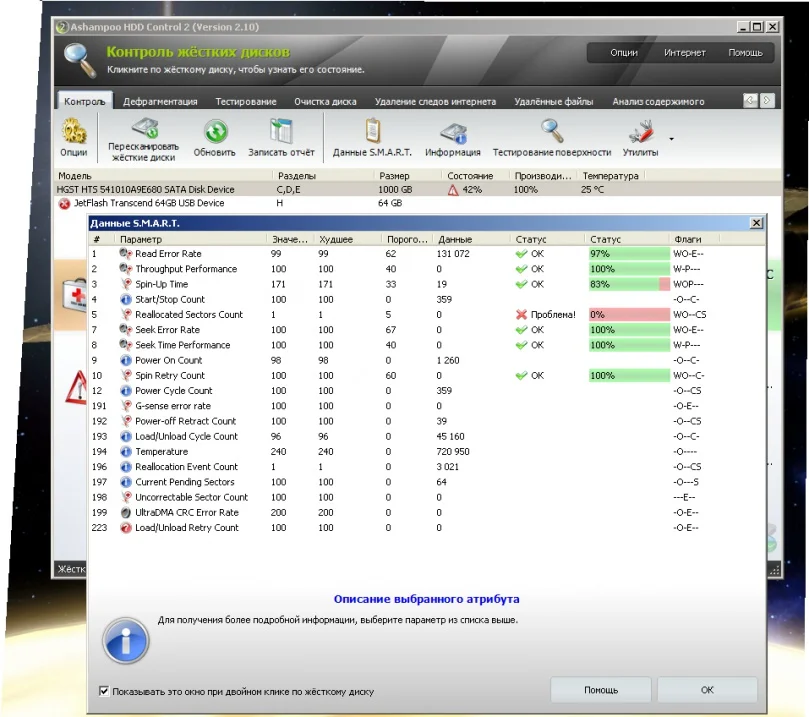Click the red 0% status bar
Screen dimensions: 809x717
629,314
